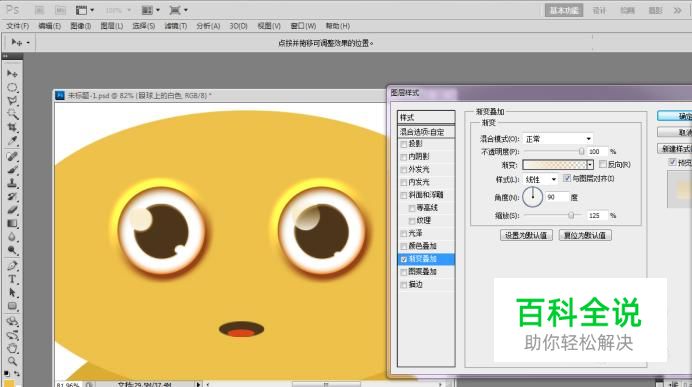The height and width of the screenshot is (387, 692).
Task: Click the 不透明度 opacity slider handle
Action: click(582, 151)
